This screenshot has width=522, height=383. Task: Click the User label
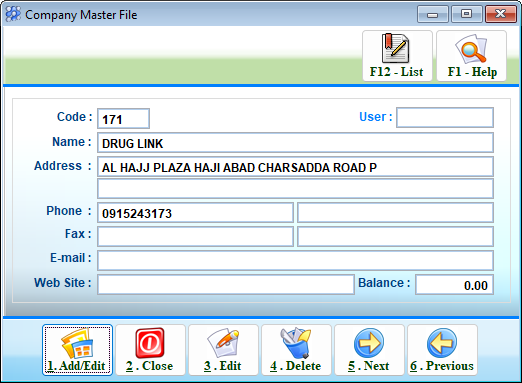[376, 117]
